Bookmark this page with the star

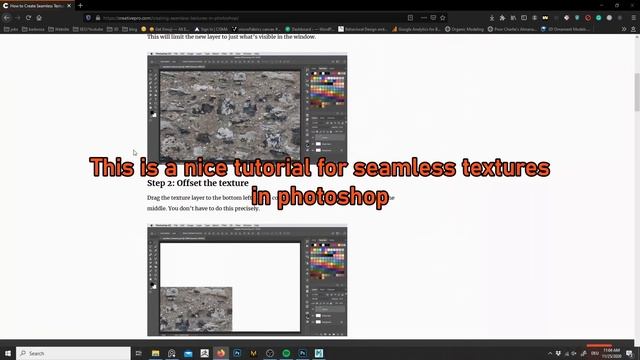pos(443,18)
